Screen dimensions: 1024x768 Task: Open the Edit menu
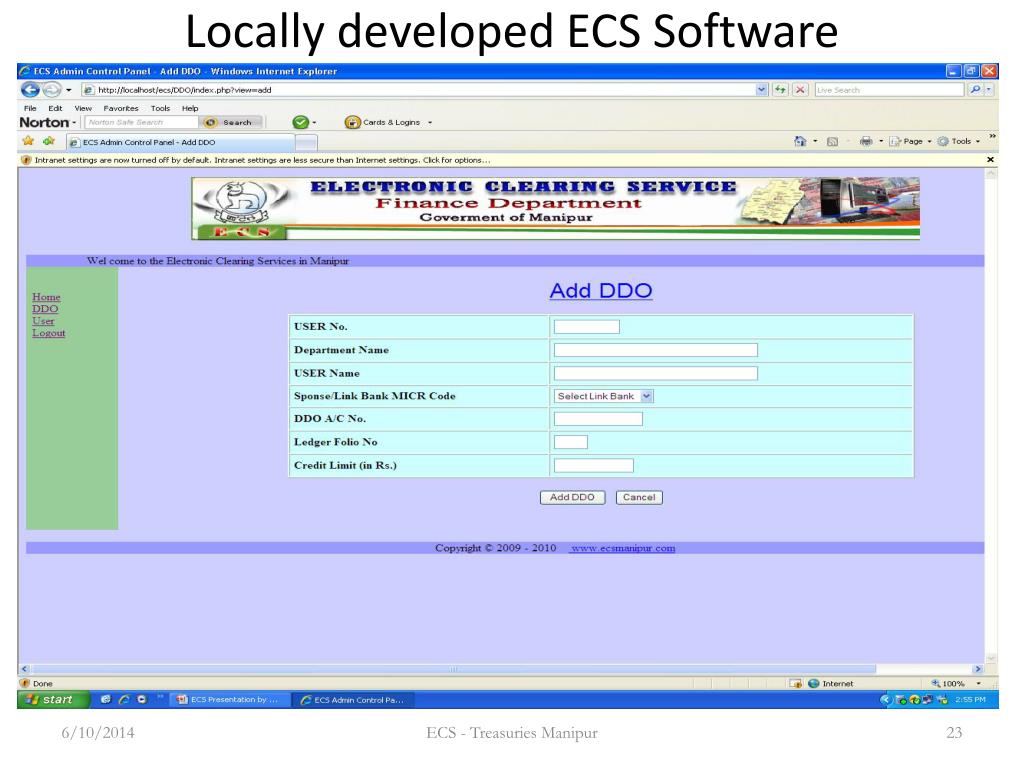click(x=56, y=108)
